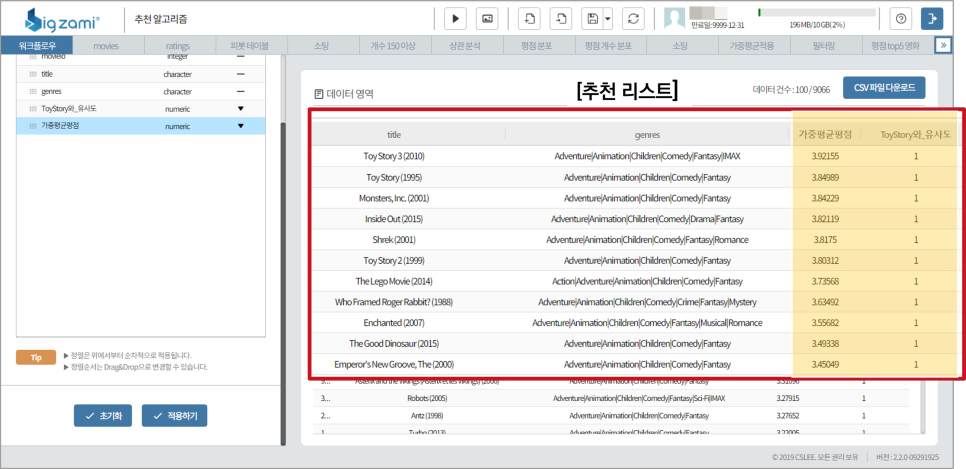This screenshot has height=469, width=966.
Task: Click the 데이터 영역 document icon
Action: 319,94
